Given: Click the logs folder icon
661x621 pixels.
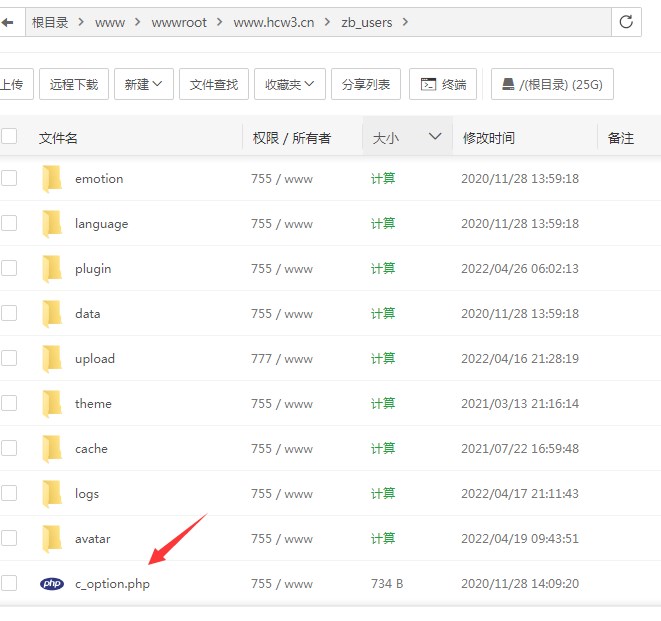Looking at the screenshot, I should (52, 494).
